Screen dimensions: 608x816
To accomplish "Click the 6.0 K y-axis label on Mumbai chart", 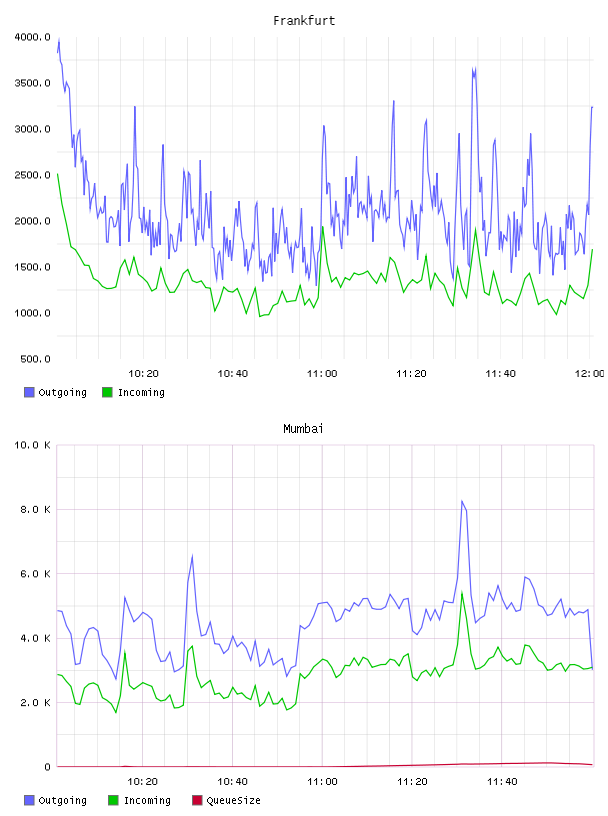I will click(35, 574).
